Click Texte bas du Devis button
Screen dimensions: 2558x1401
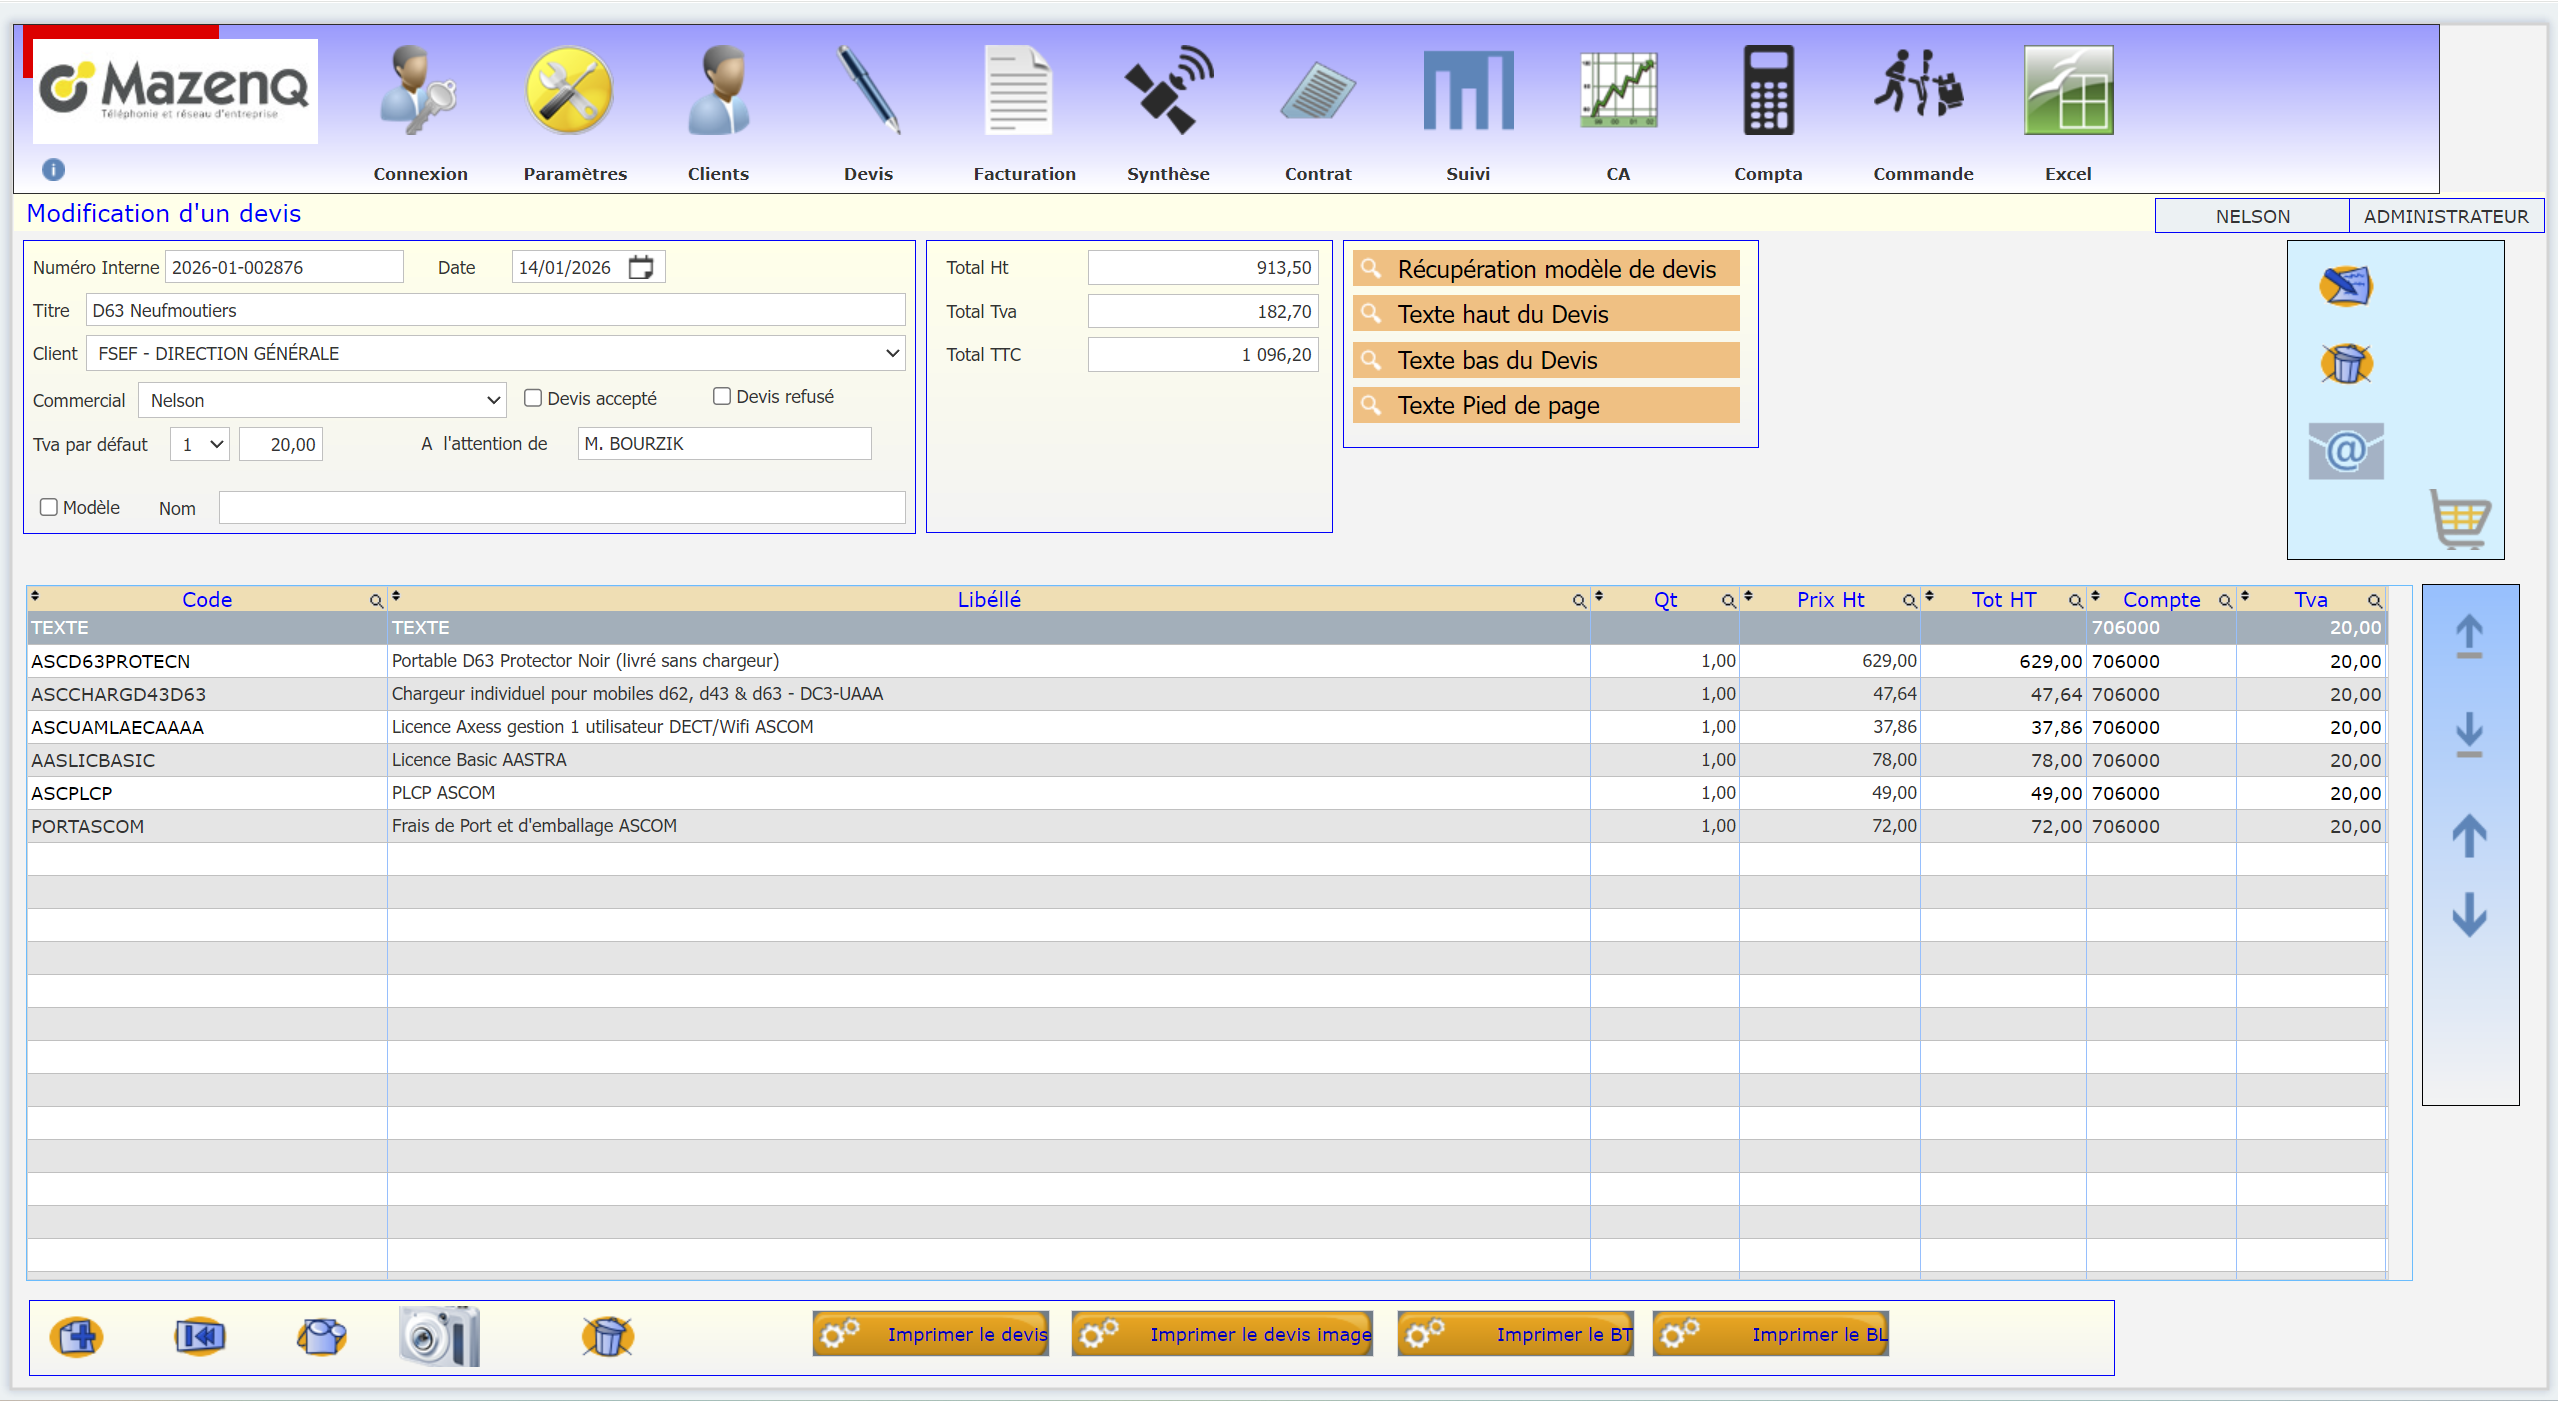pos(1545,360)
